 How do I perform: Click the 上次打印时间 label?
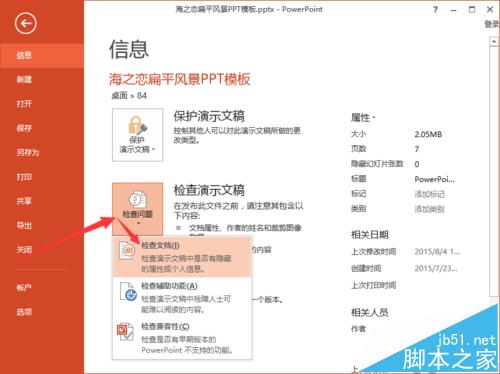[374, 285]
